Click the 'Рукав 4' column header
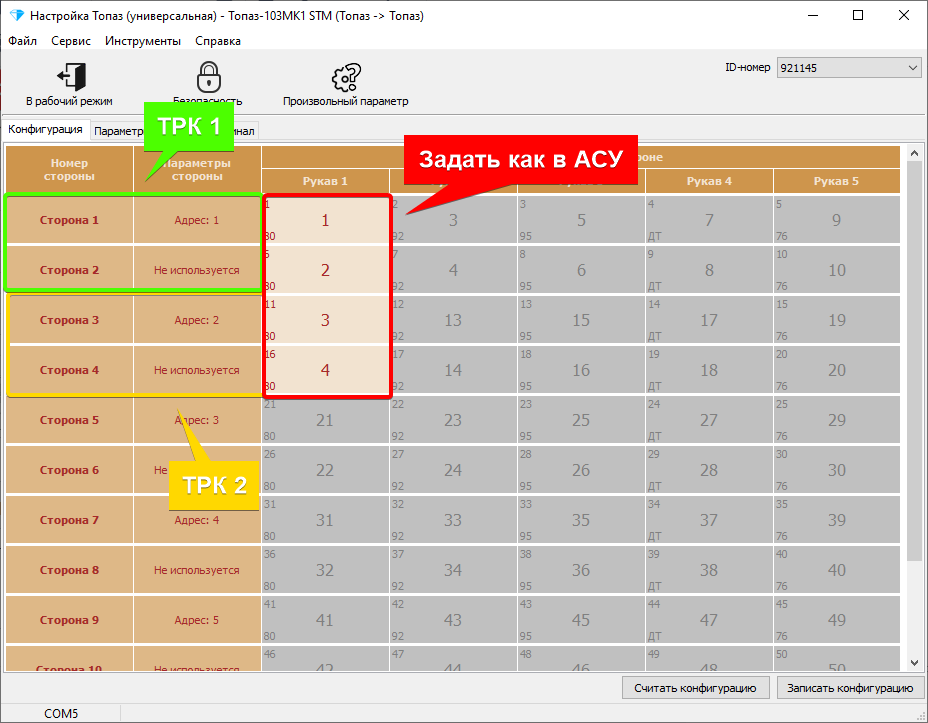Viewport: 928px width, 723px height. (709, 181)
